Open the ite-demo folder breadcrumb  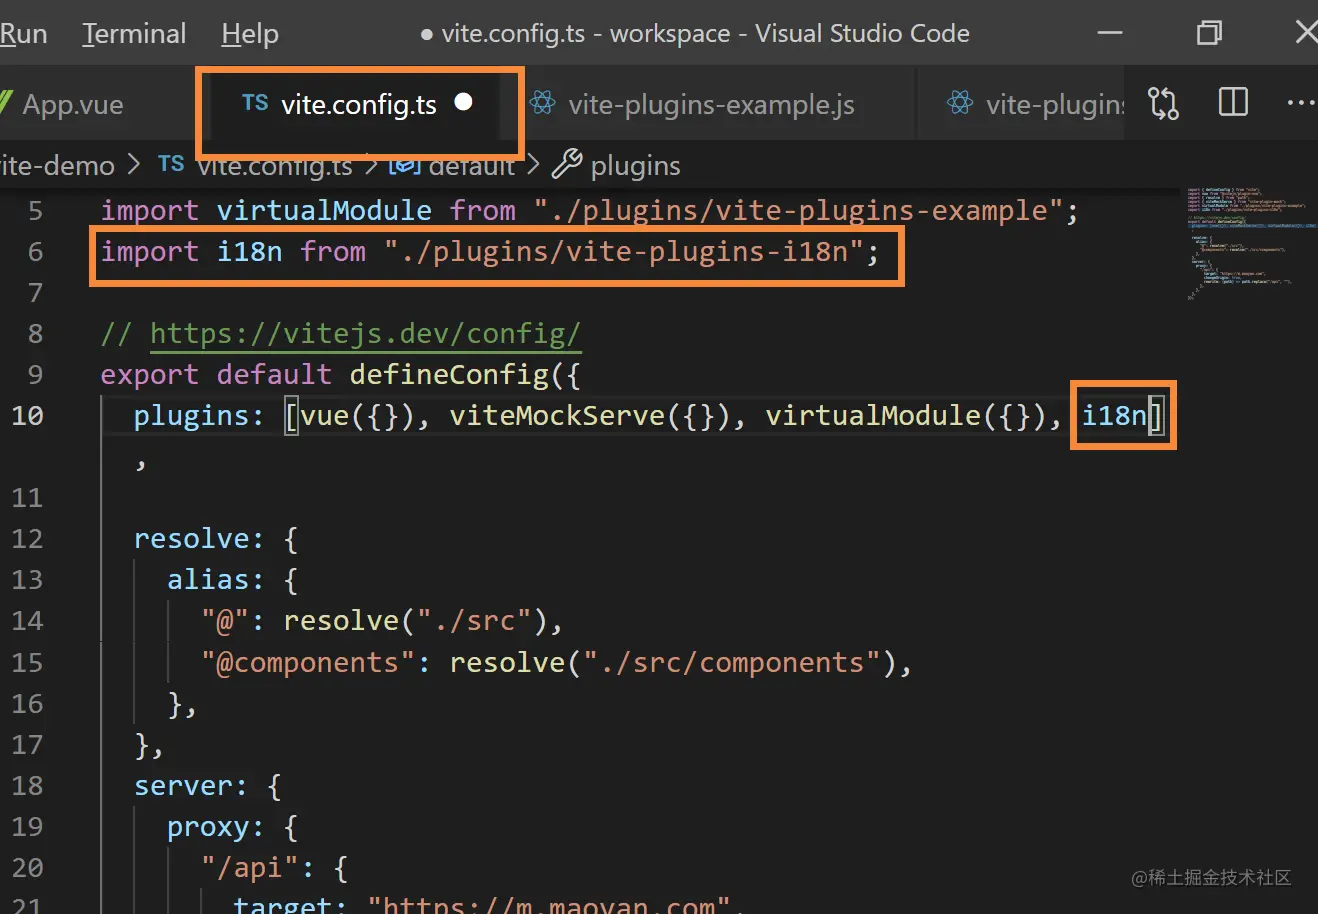click(57, 165)
